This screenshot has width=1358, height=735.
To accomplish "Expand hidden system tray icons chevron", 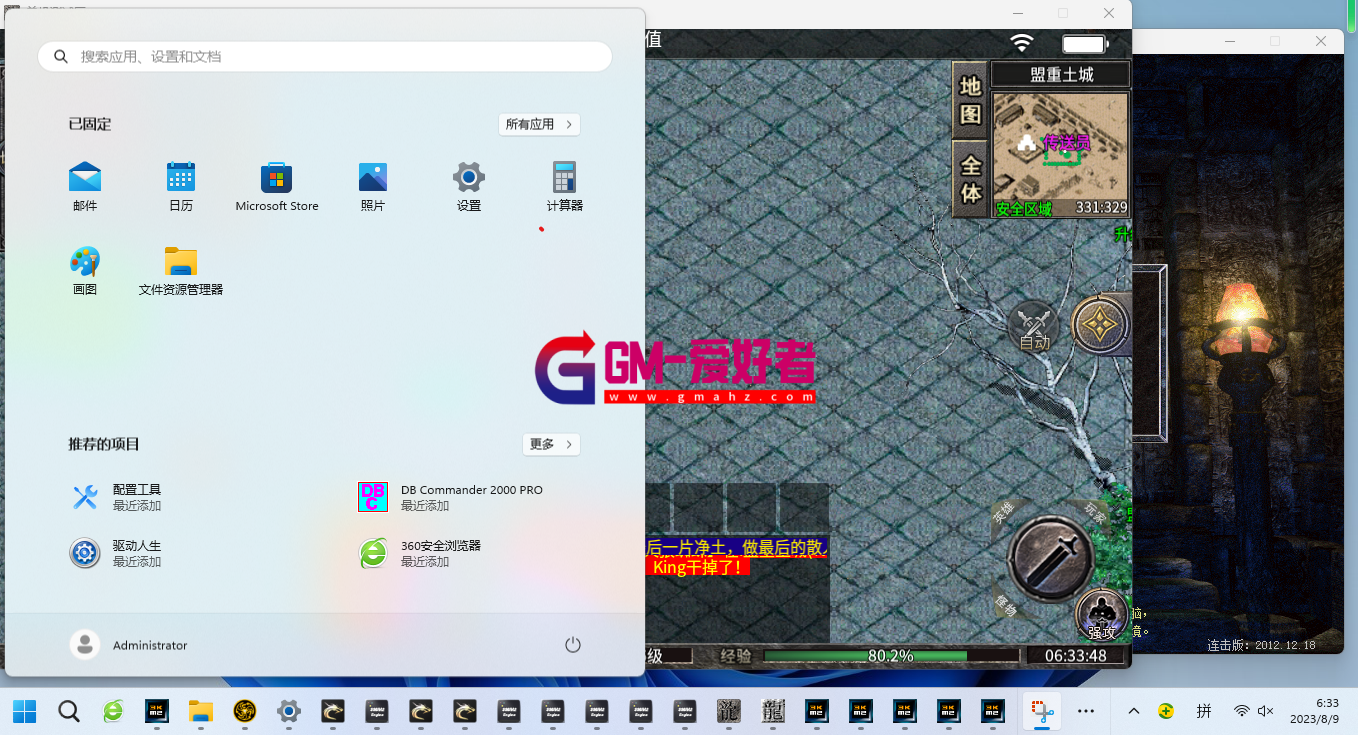I will pos(1134,711).
